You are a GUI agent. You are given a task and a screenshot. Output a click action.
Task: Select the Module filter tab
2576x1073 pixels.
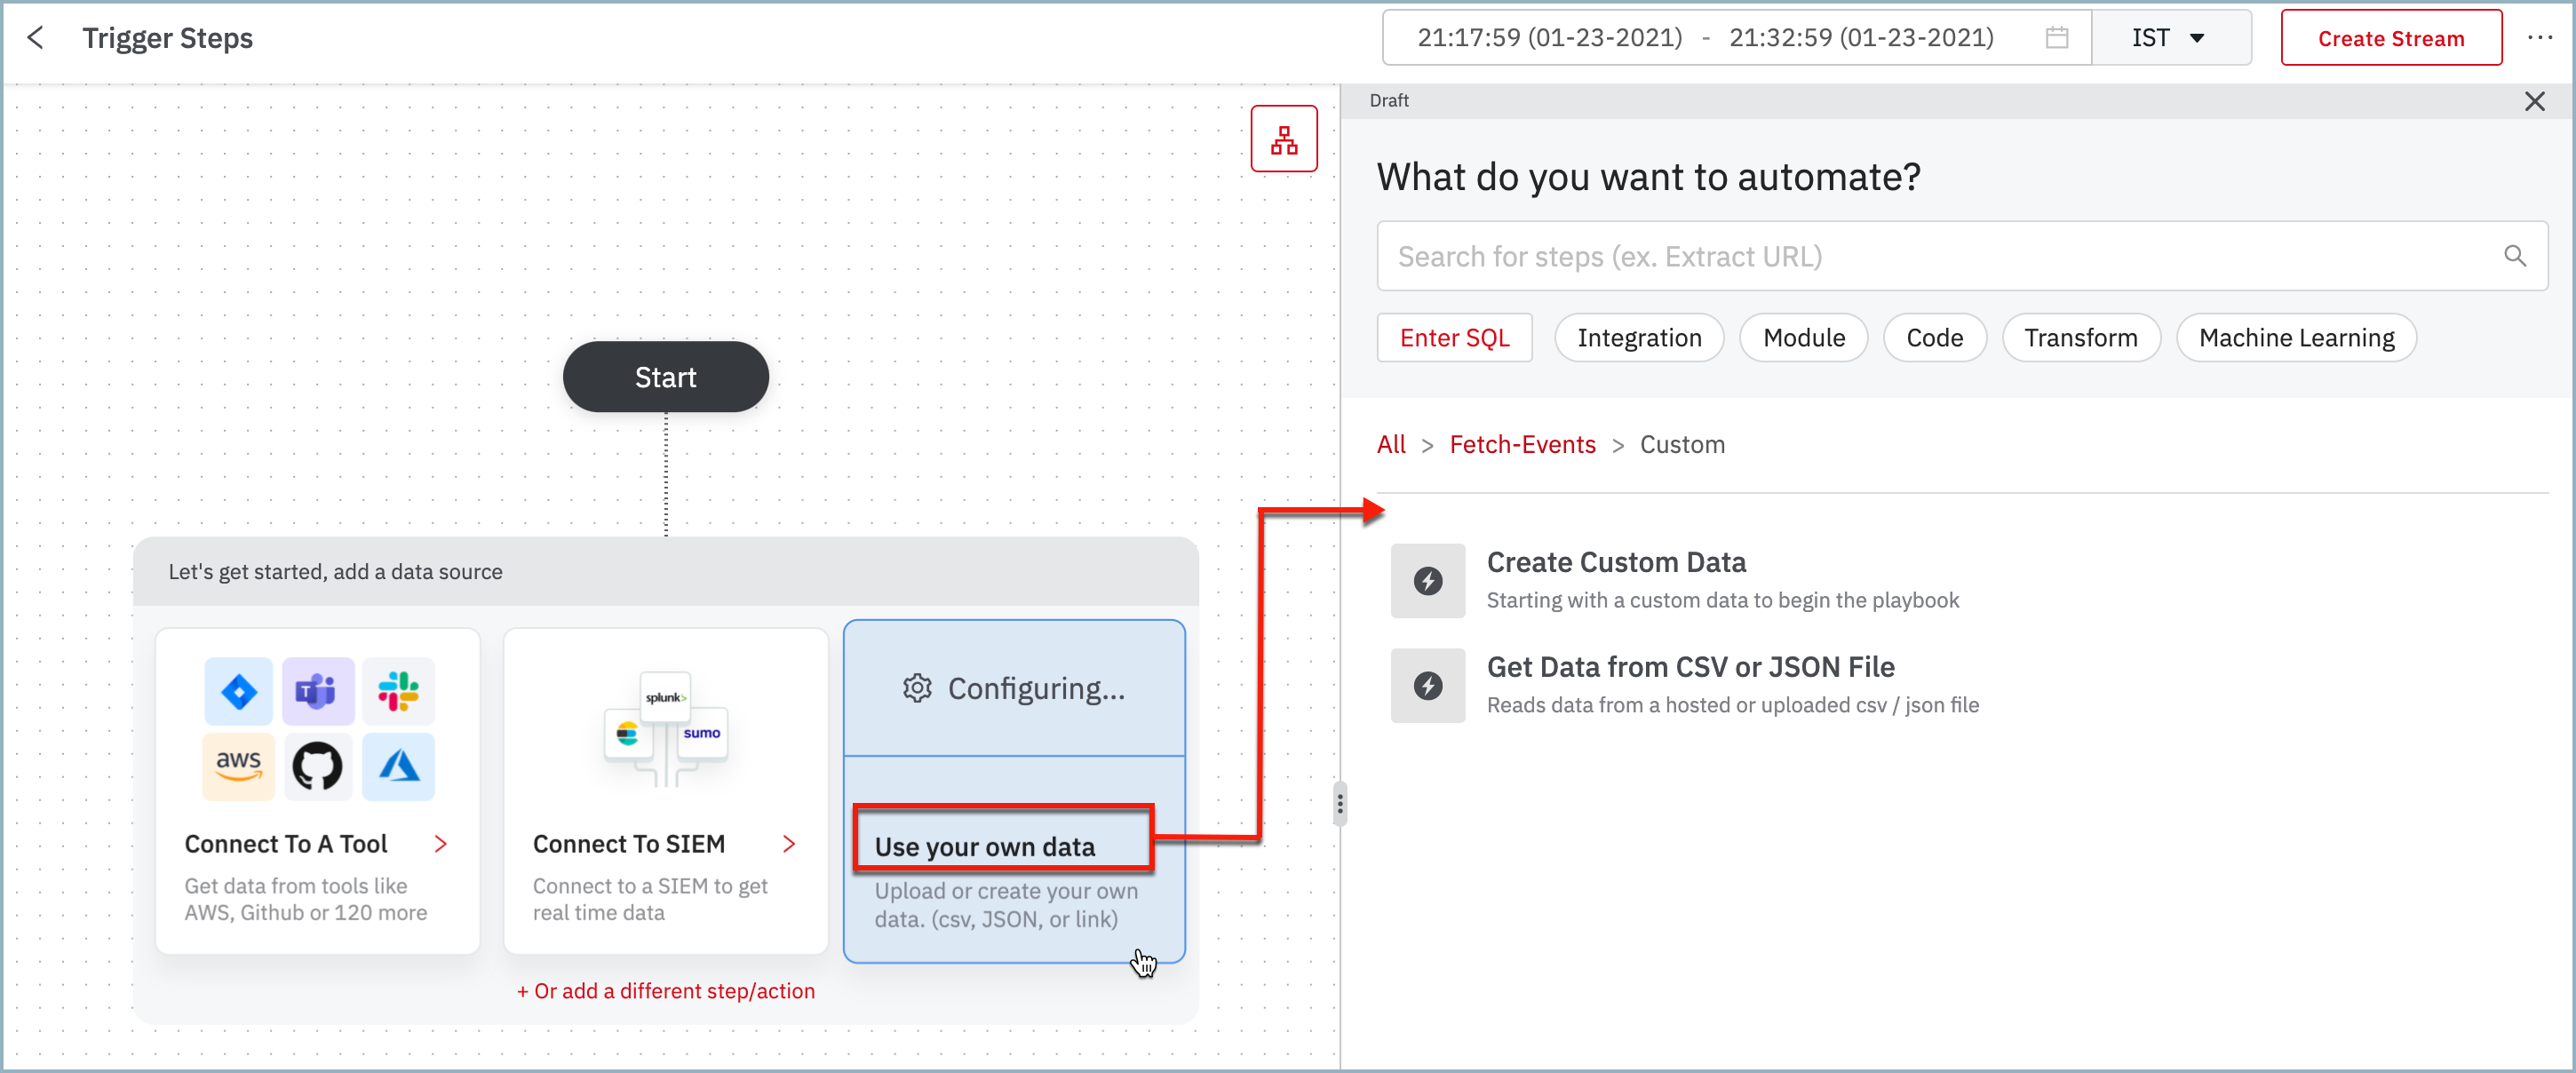click(1803, 338)
